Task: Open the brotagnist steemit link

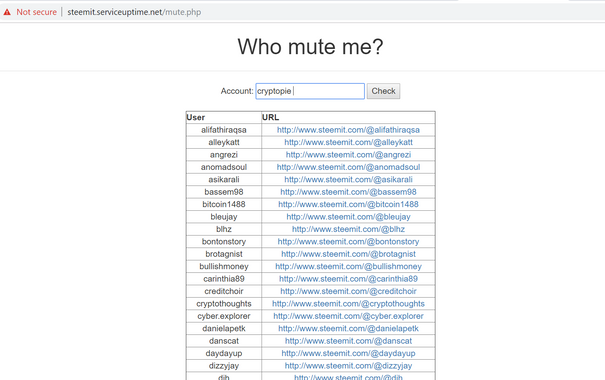Action: (x=348, y=254)
